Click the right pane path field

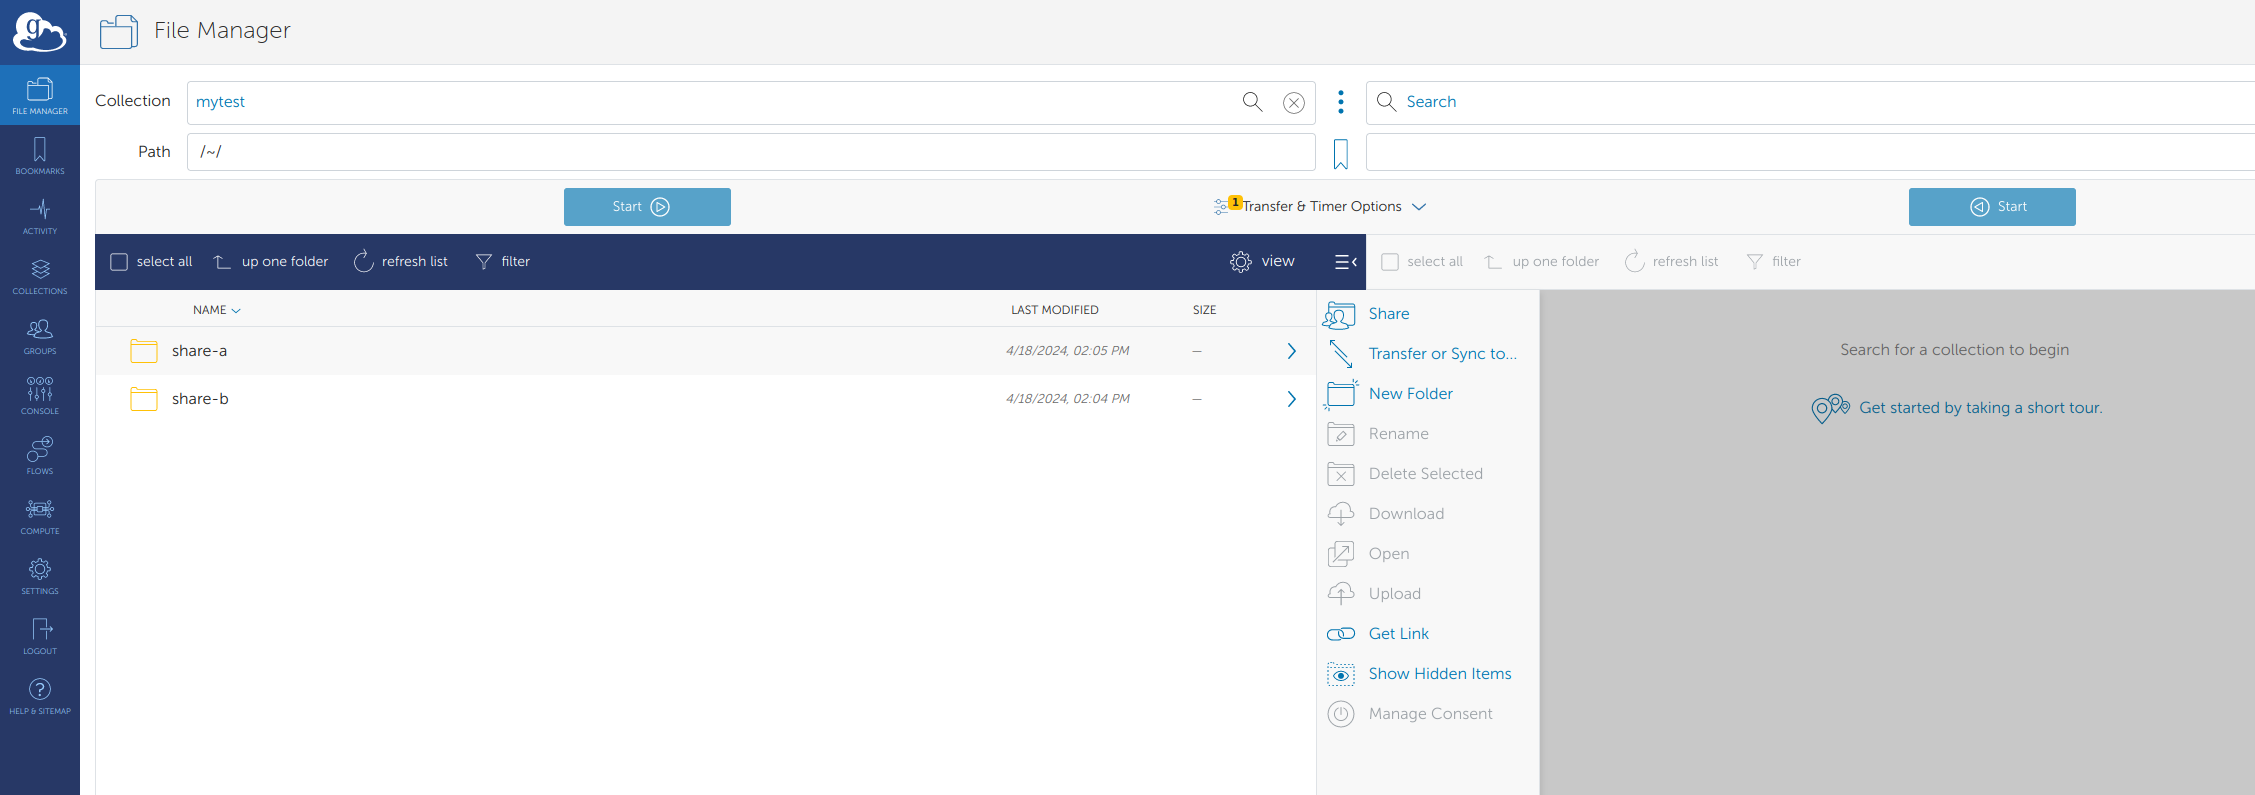click(1810, 152)
